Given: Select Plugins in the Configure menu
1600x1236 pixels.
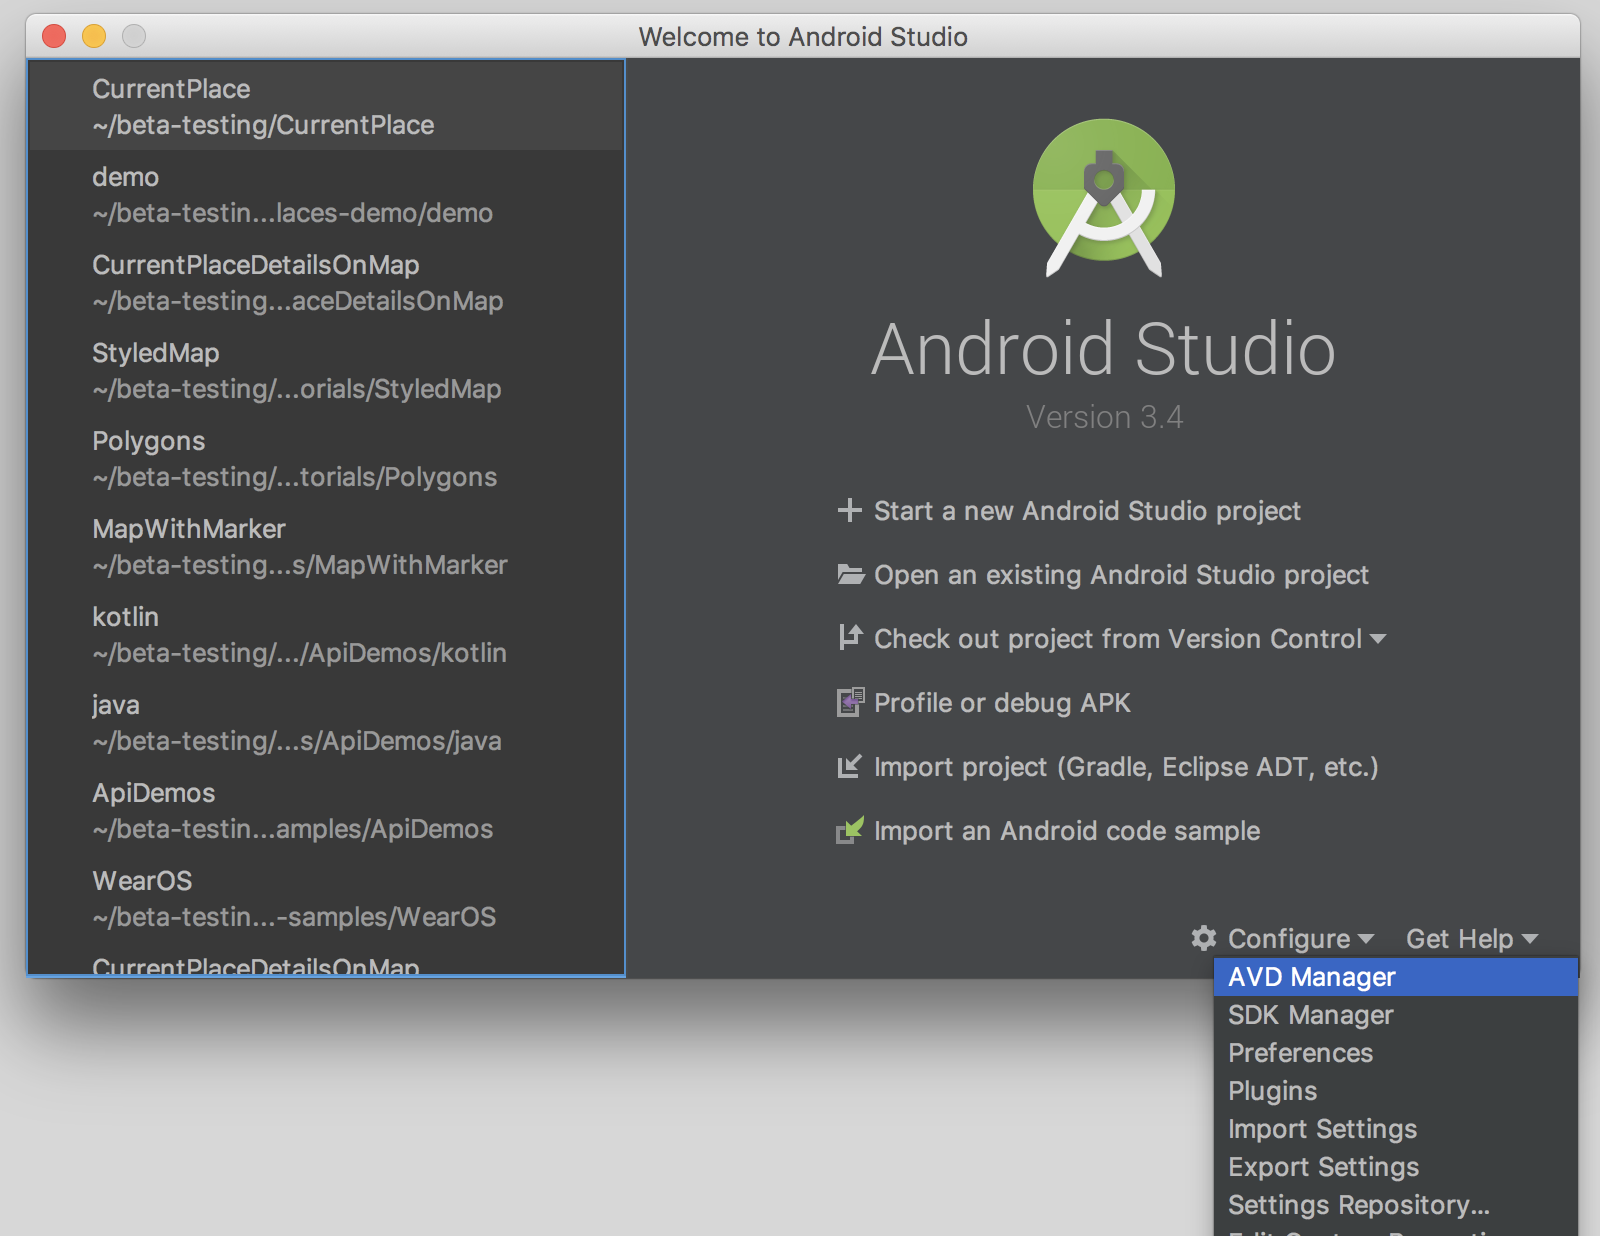Looking at the screenshot, I should coord(1272,1090).
